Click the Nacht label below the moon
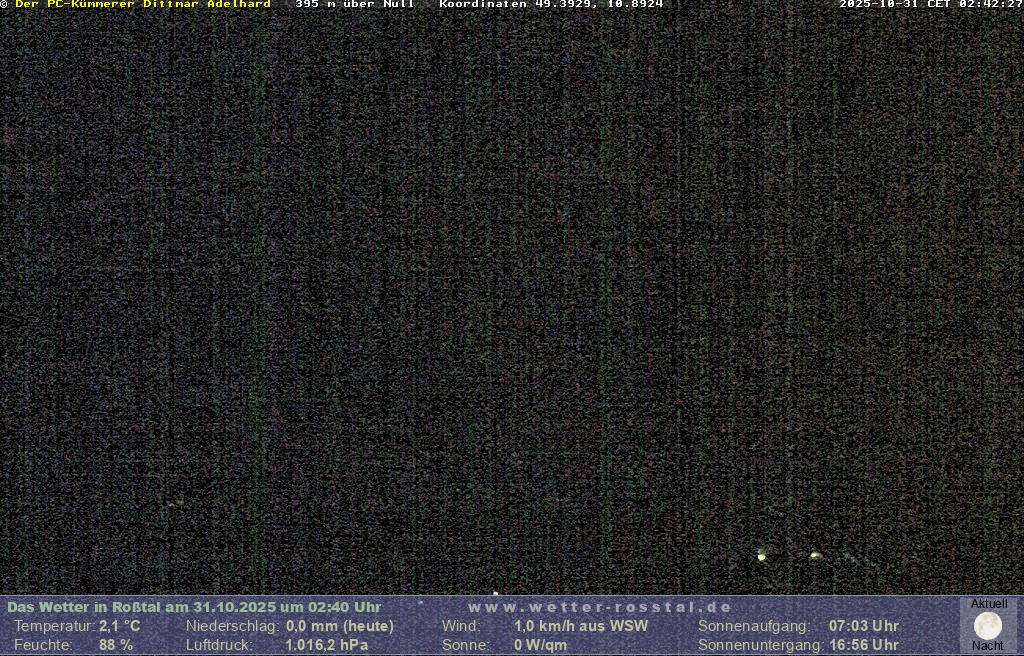The height and width of the screenshot is (656, 1024). (x=988, y=646)
